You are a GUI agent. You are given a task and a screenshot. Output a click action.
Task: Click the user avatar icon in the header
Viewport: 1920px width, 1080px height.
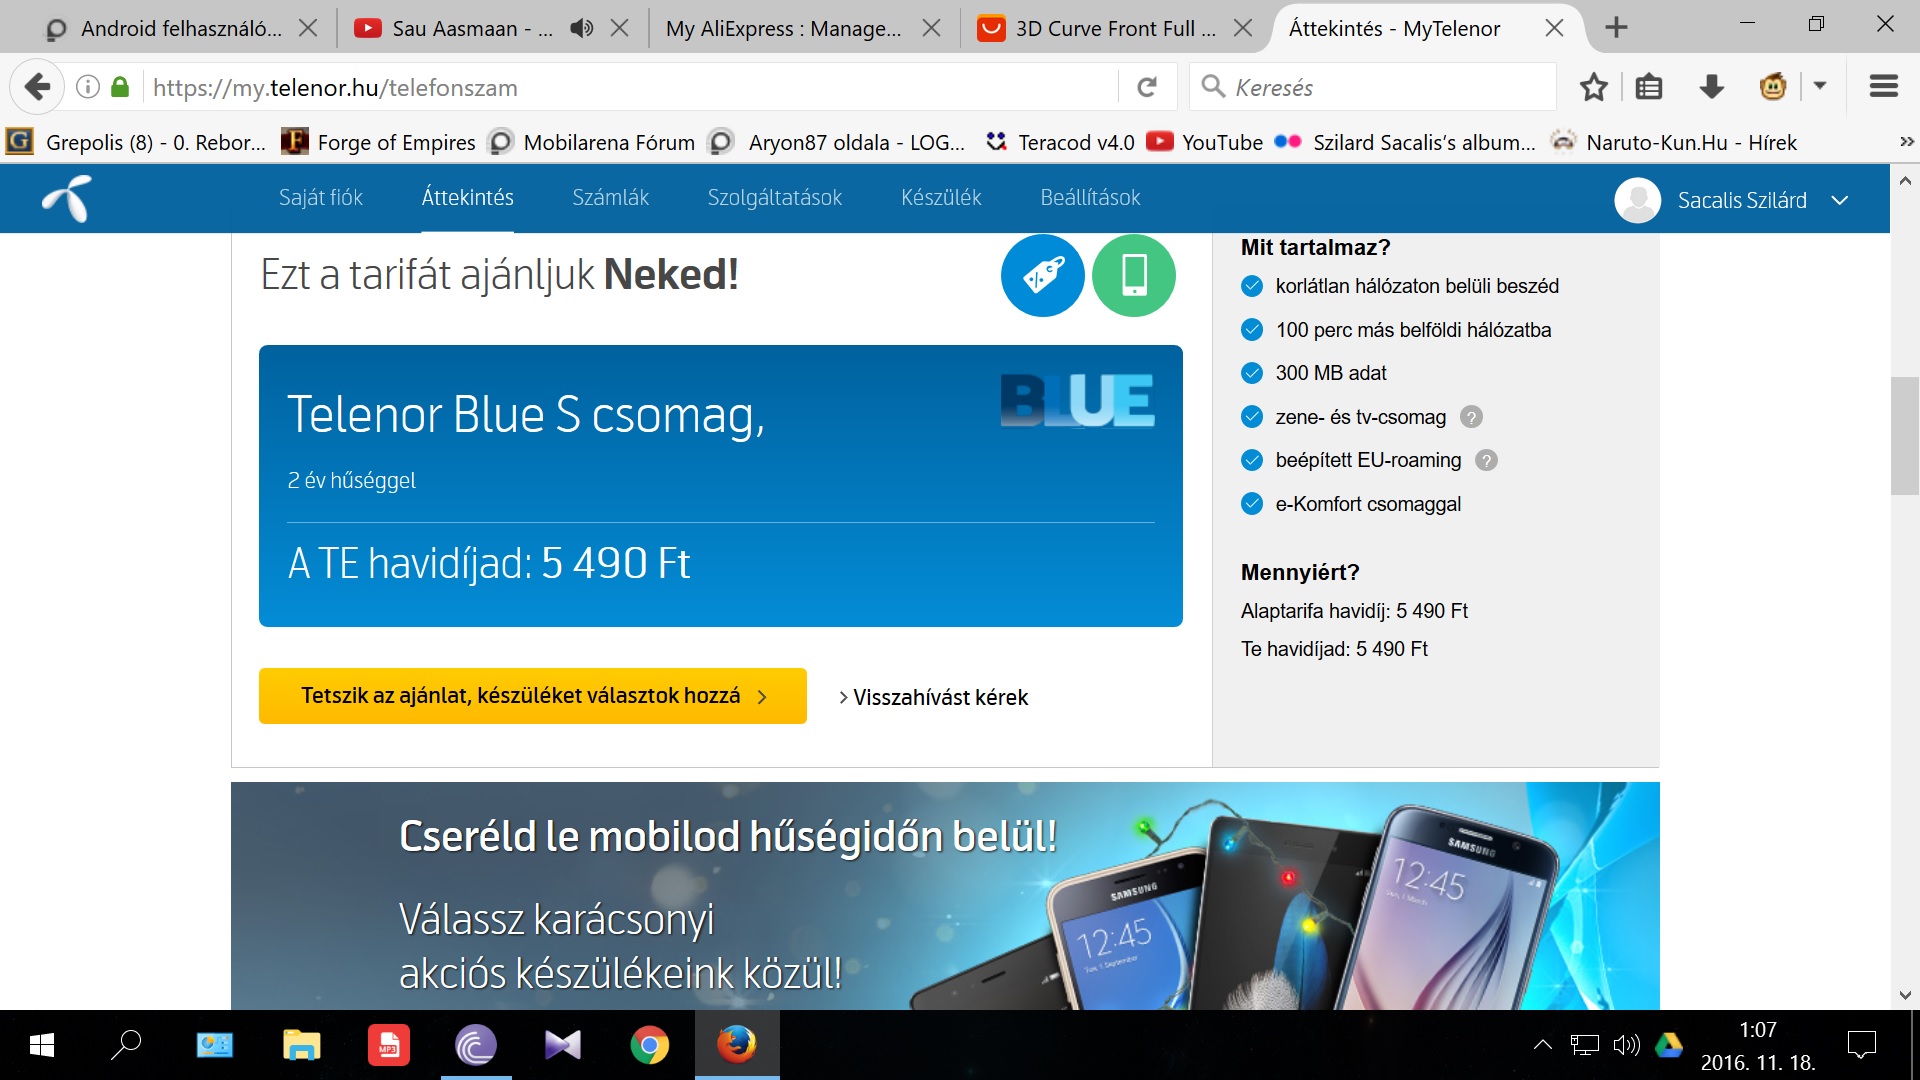pyautogui.click(x=1637, y=200)
